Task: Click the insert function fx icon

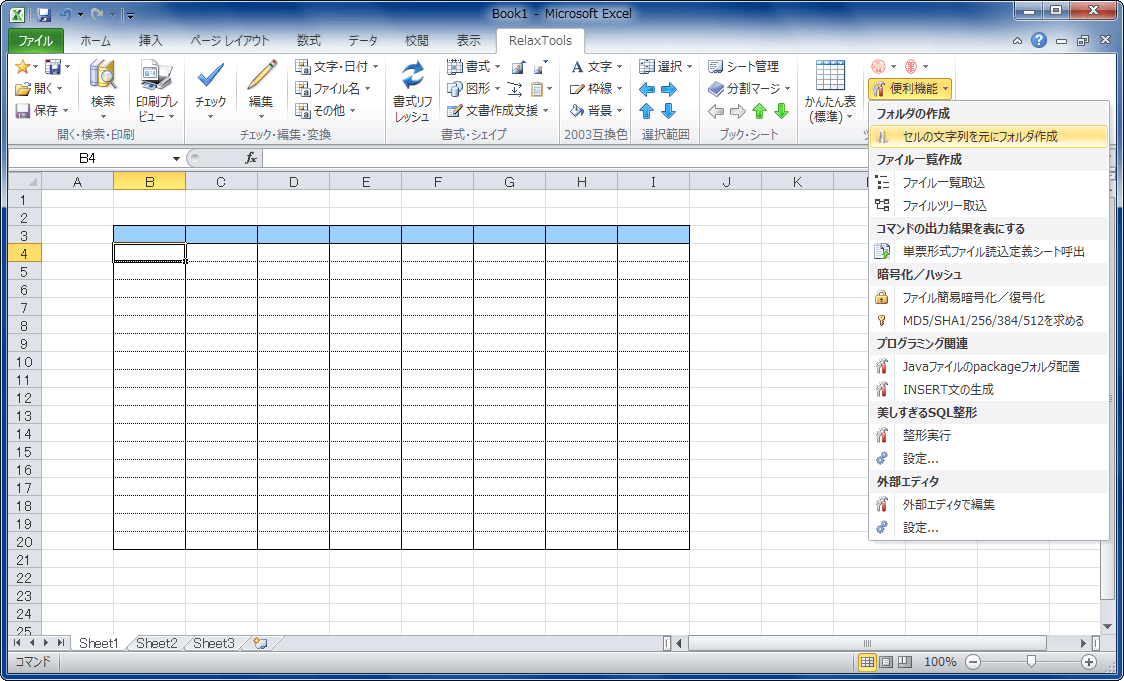Action: tap(251, 158)
